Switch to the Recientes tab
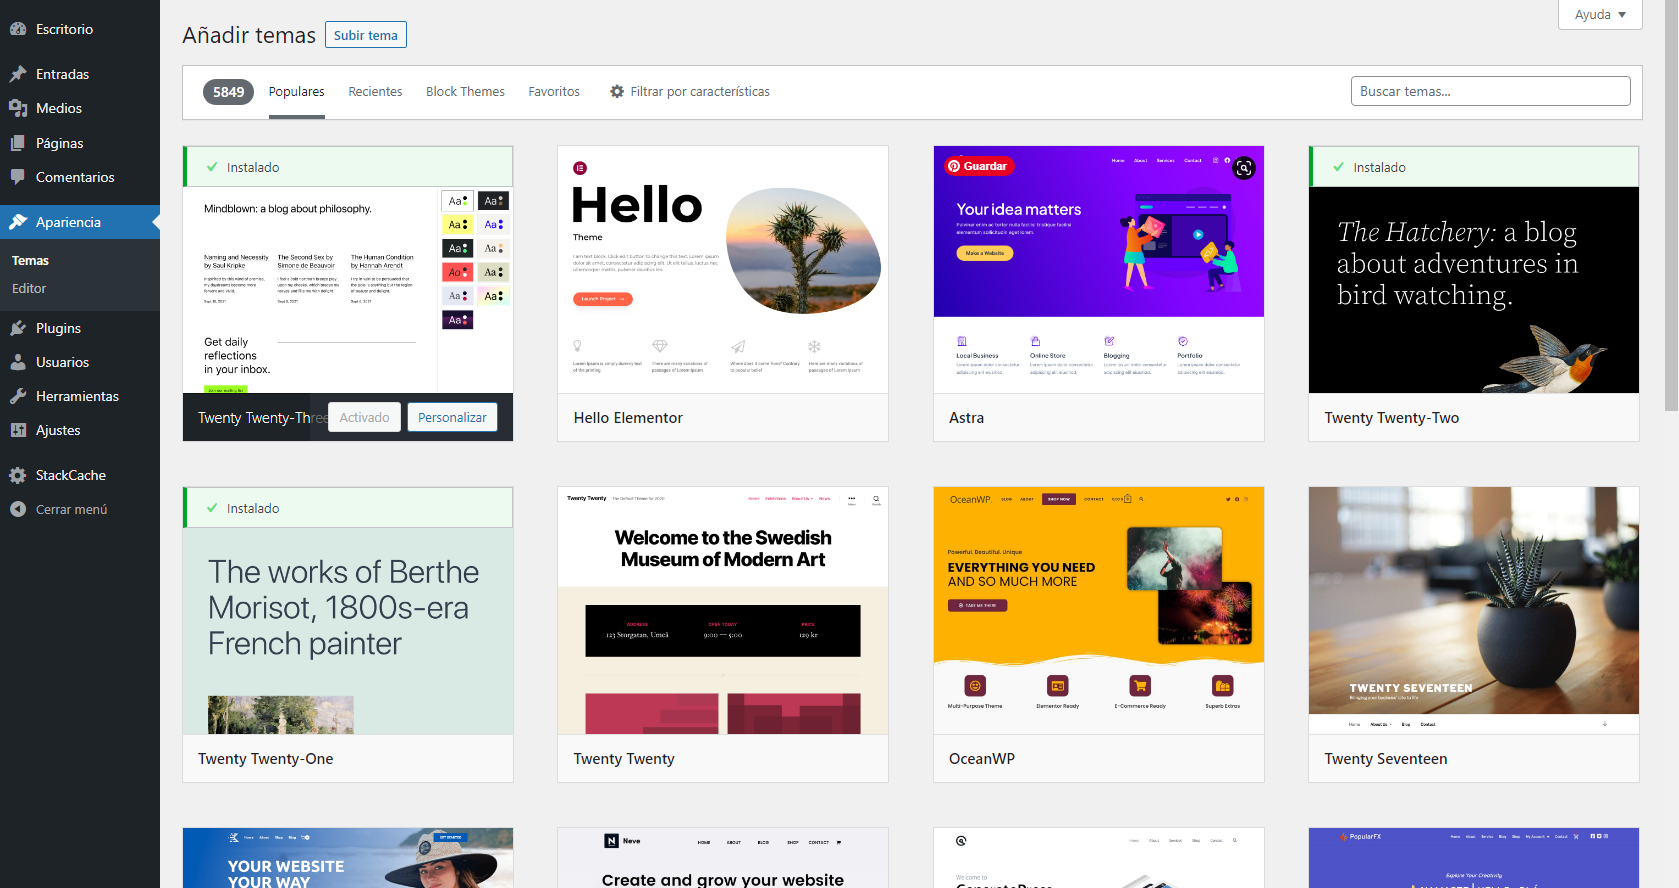The image size is (1679, 888). 375,91
